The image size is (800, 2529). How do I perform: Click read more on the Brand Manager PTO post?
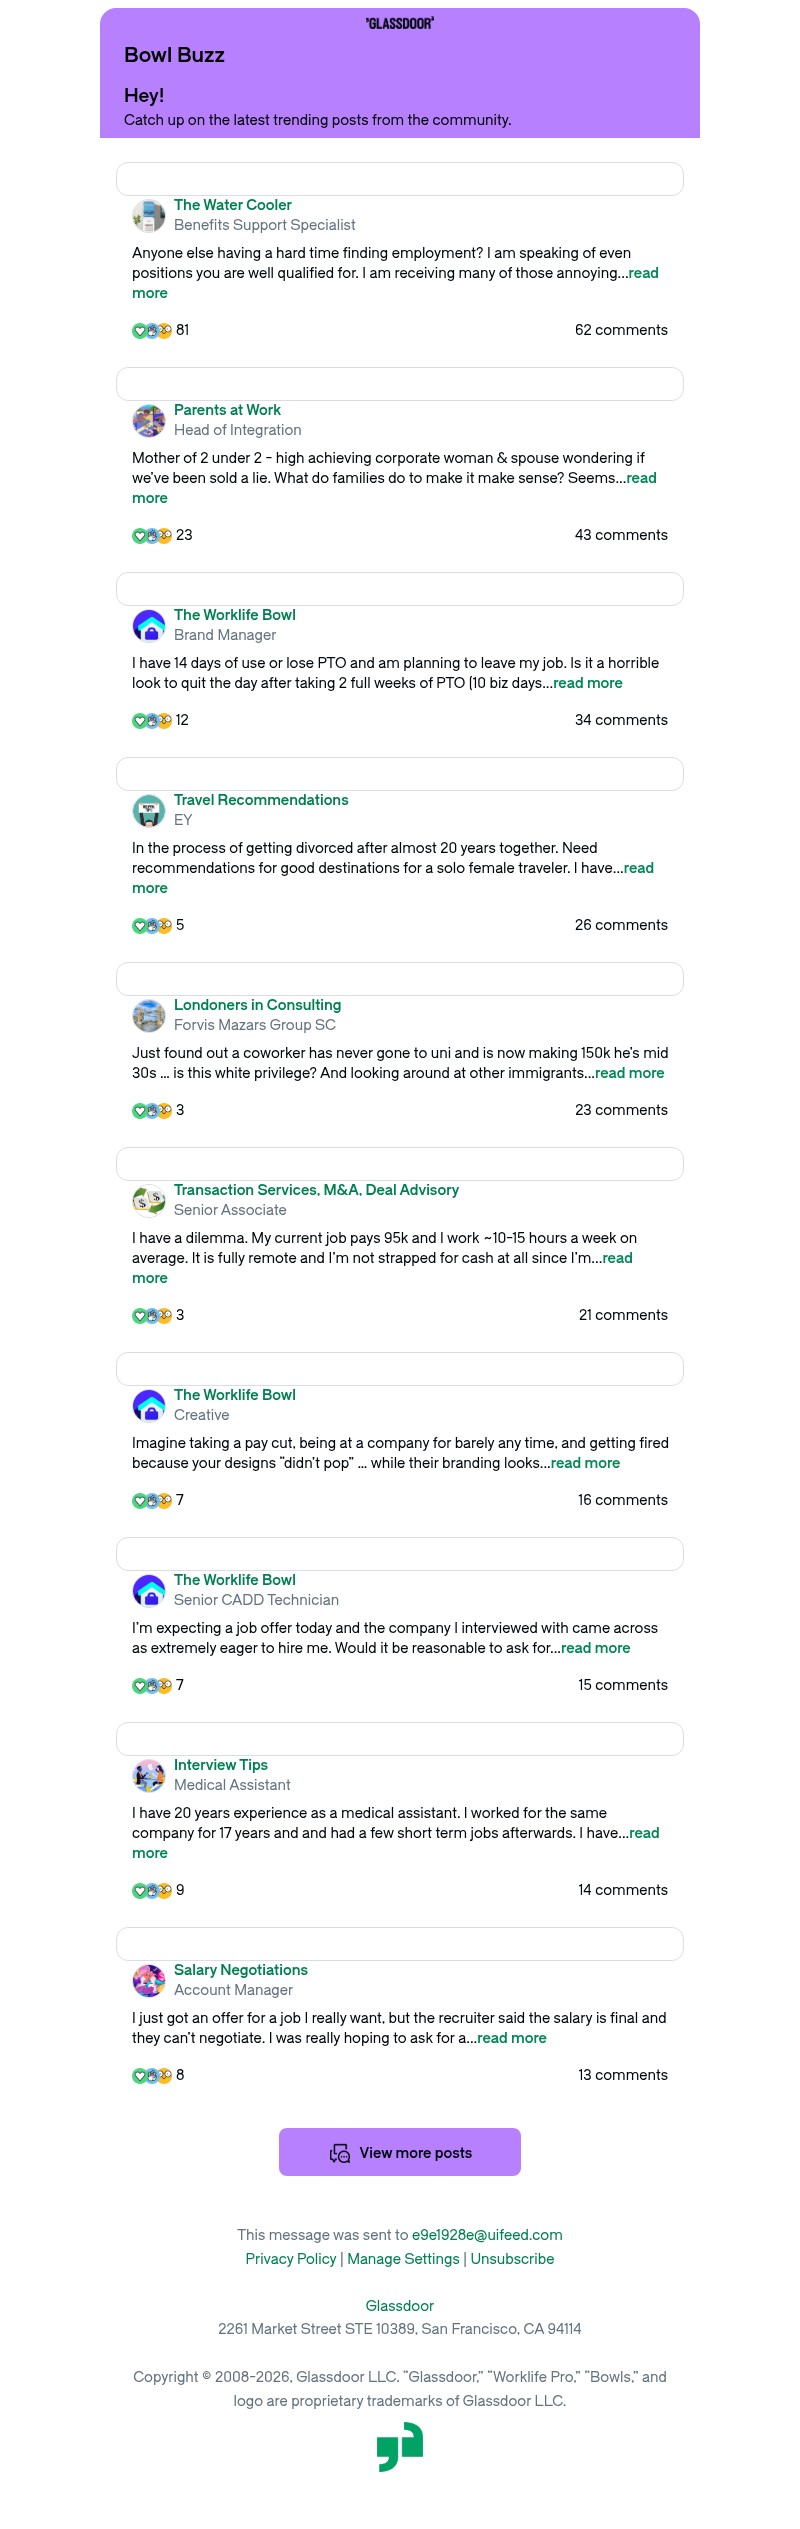[x=588, y=683]
